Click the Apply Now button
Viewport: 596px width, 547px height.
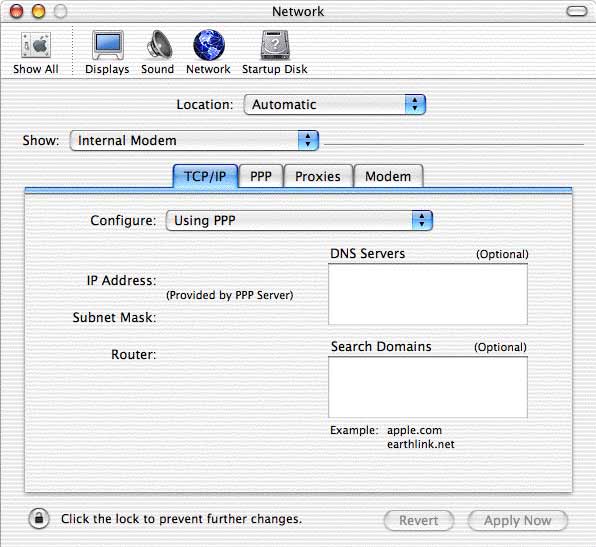517,520
